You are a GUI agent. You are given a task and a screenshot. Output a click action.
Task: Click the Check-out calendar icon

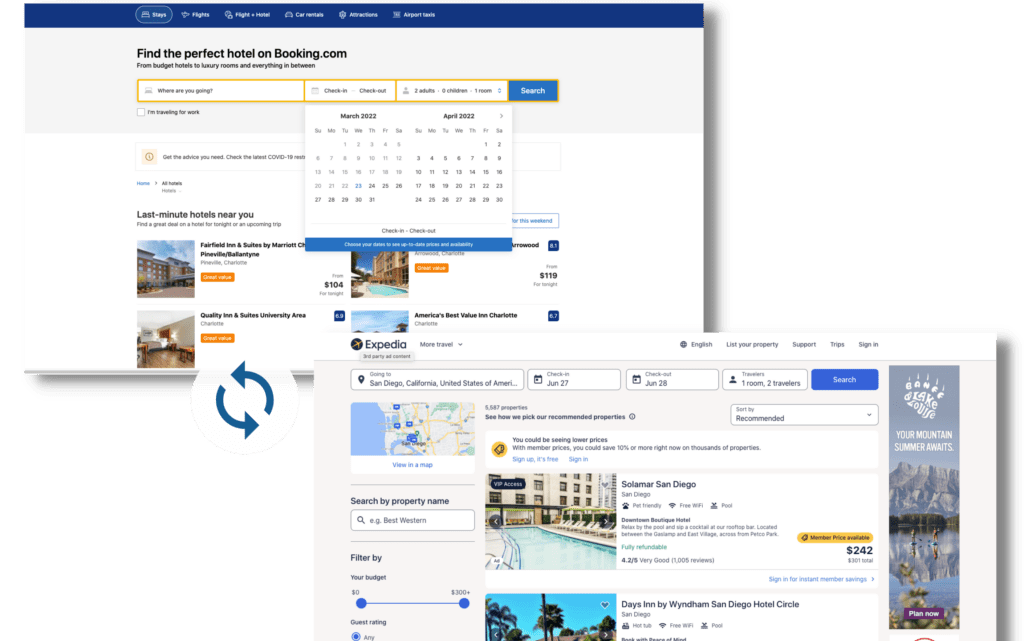637,379
